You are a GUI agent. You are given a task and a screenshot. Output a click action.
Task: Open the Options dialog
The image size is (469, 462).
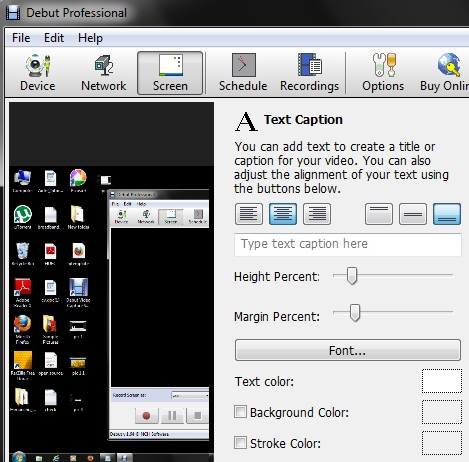[383, 73]
